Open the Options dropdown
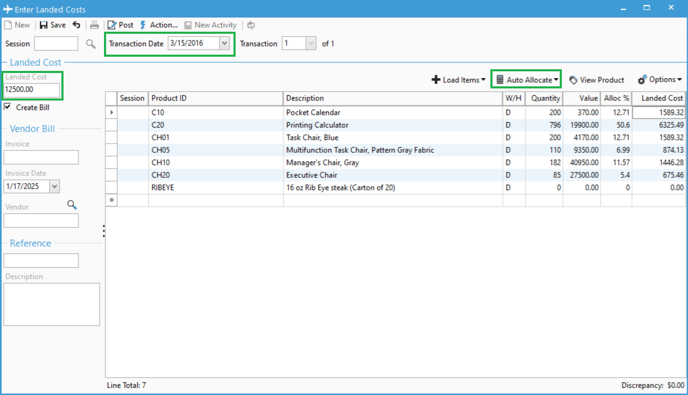 (660, 79)
